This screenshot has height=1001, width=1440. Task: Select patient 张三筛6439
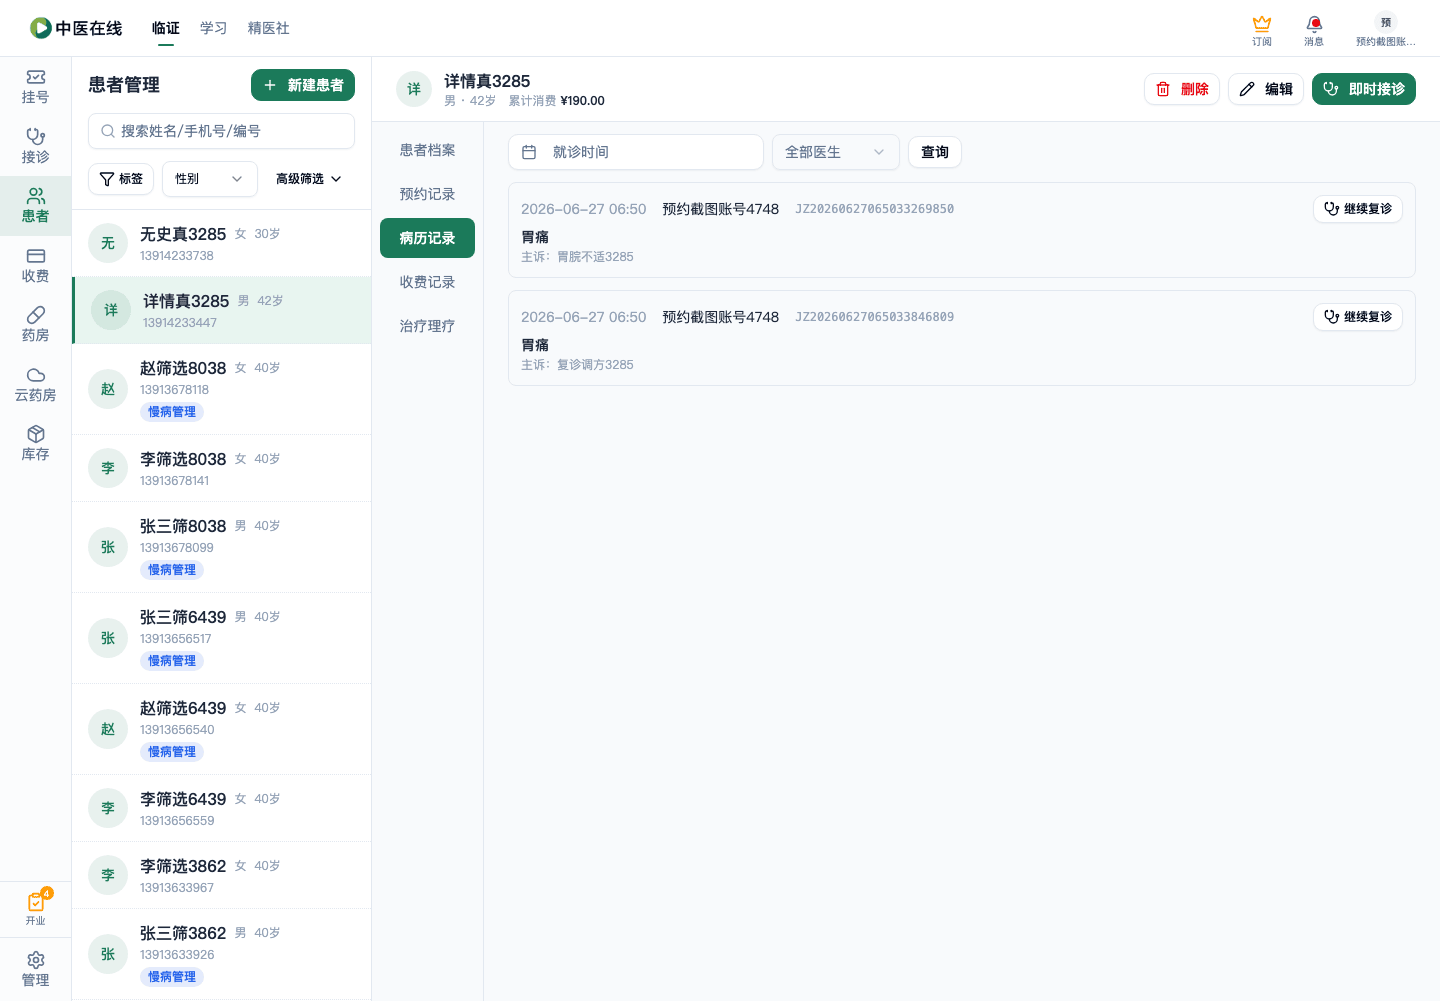[222, 638]
